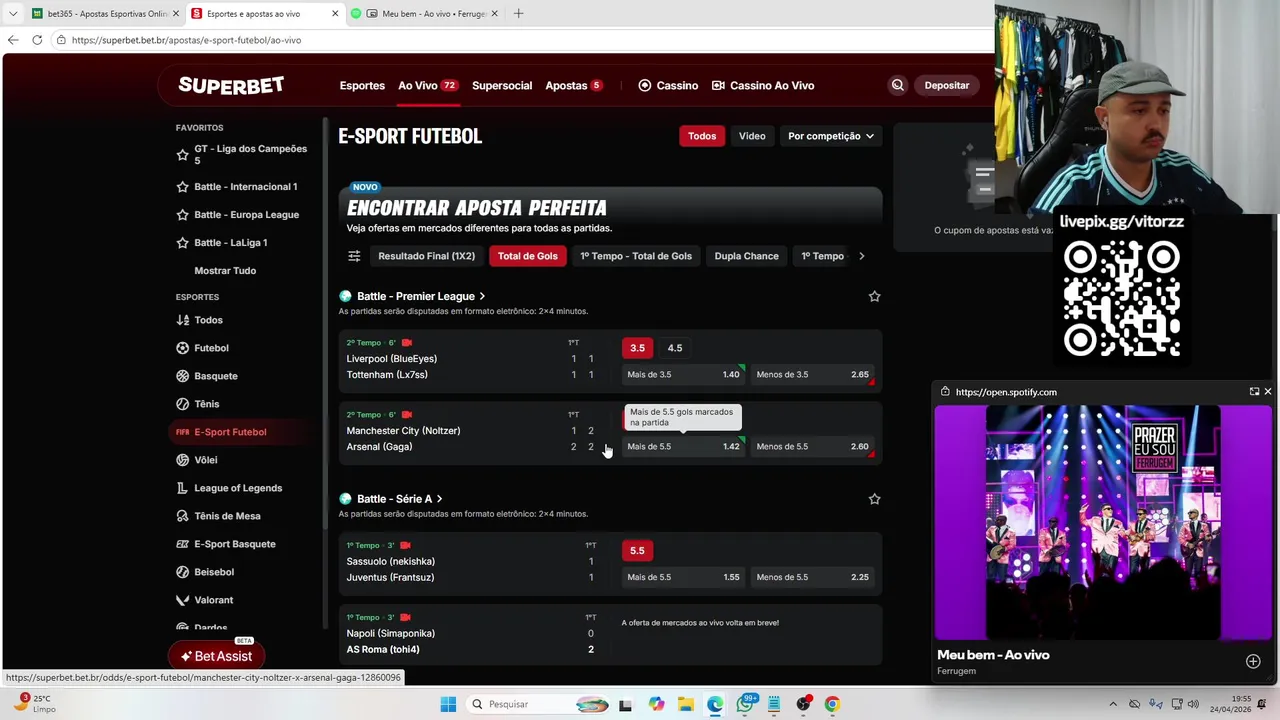Open Futebol in the sports sidebar

click(x=211, y=348)
